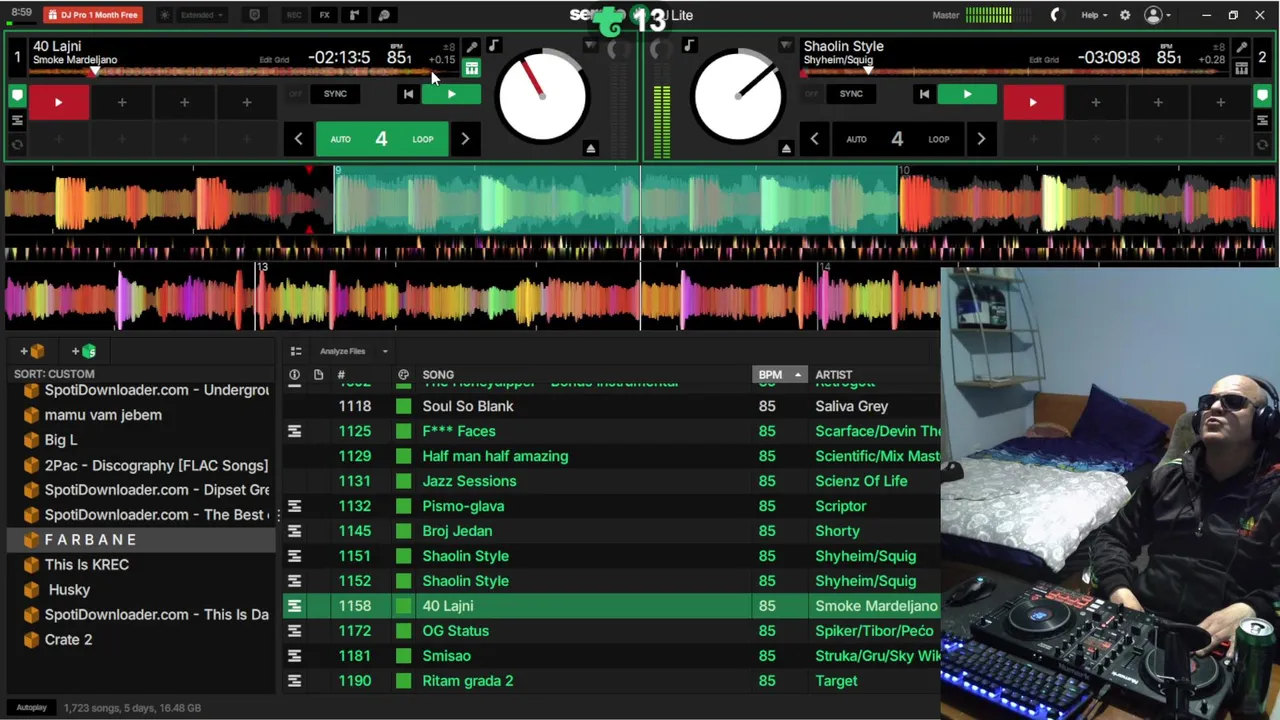Halve deck 1 loop size with left arrow
1280x720 pixels.
point(298,139)
